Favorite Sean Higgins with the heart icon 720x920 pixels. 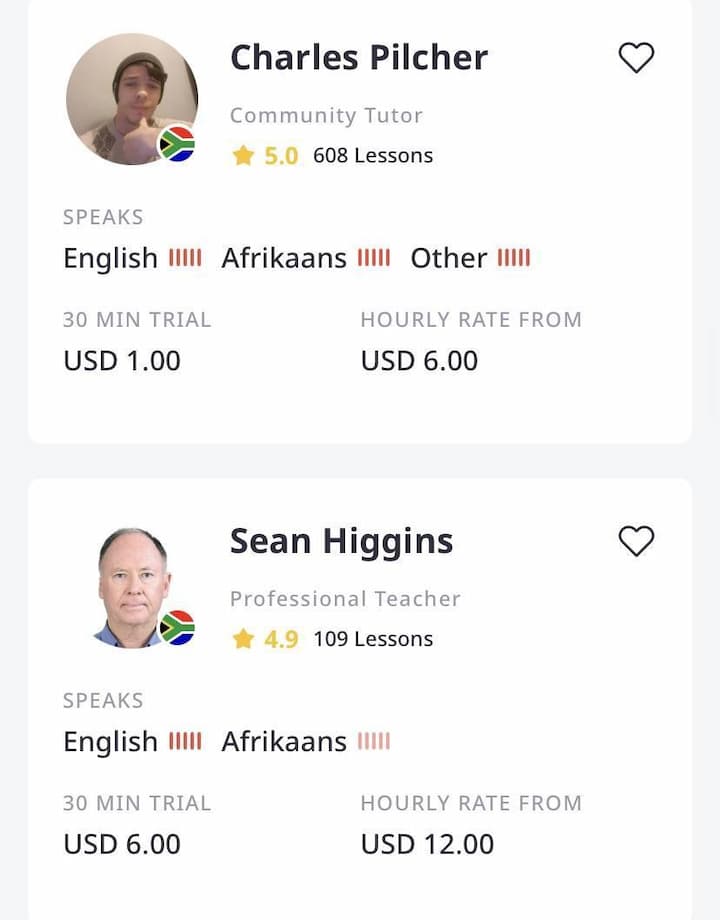636,540
